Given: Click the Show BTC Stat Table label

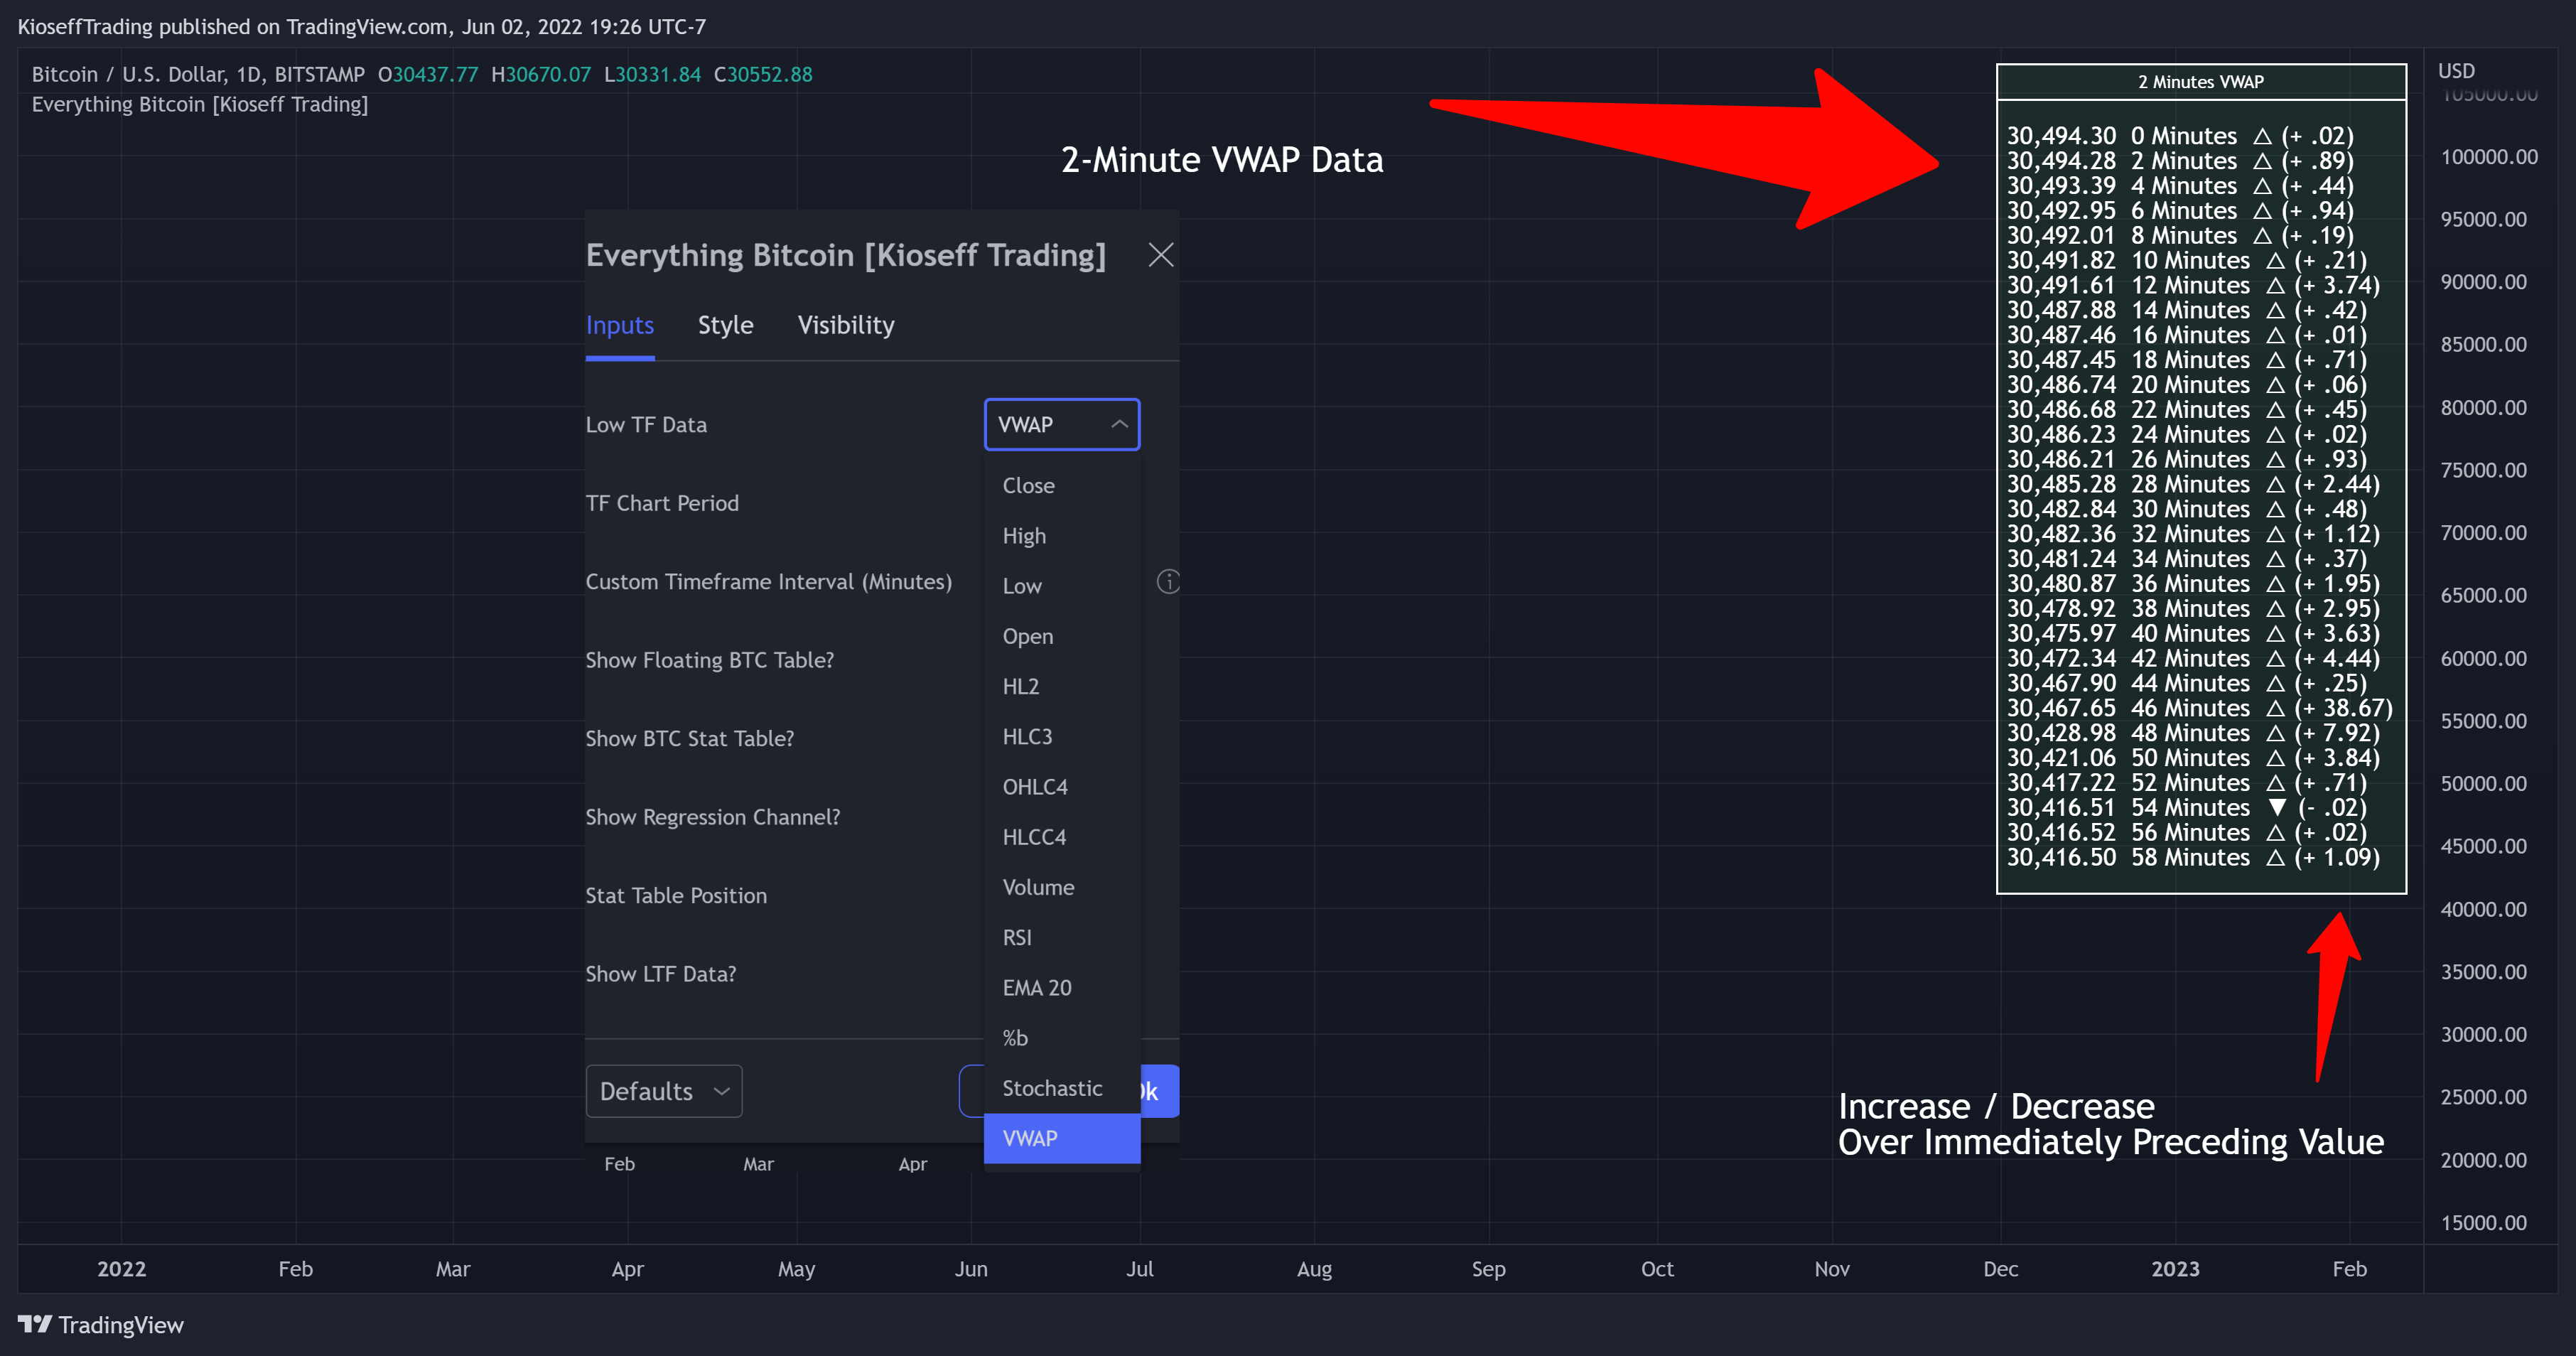Looking at the screenshot, I should pos(689,738).
